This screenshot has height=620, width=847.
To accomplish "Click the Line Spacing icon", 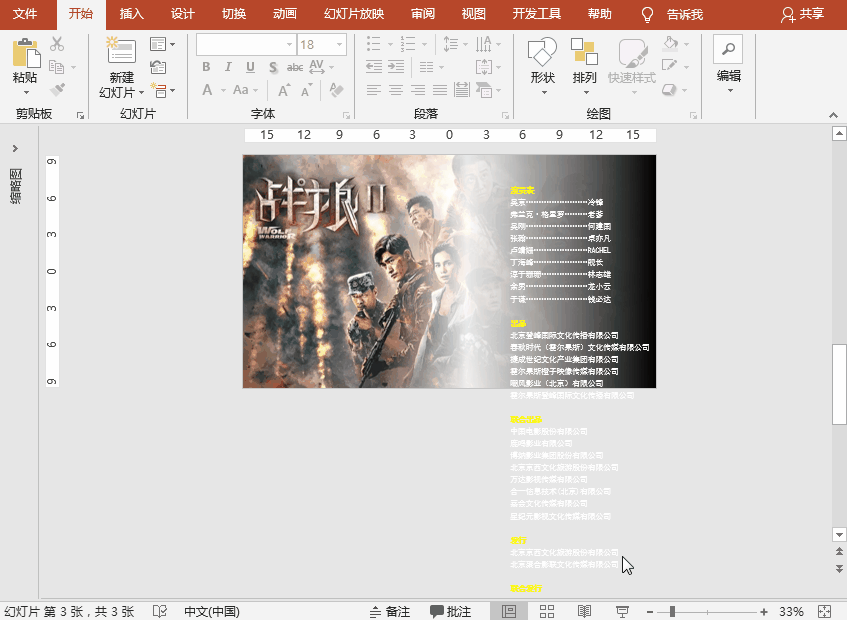I will [x=450, y=44].
